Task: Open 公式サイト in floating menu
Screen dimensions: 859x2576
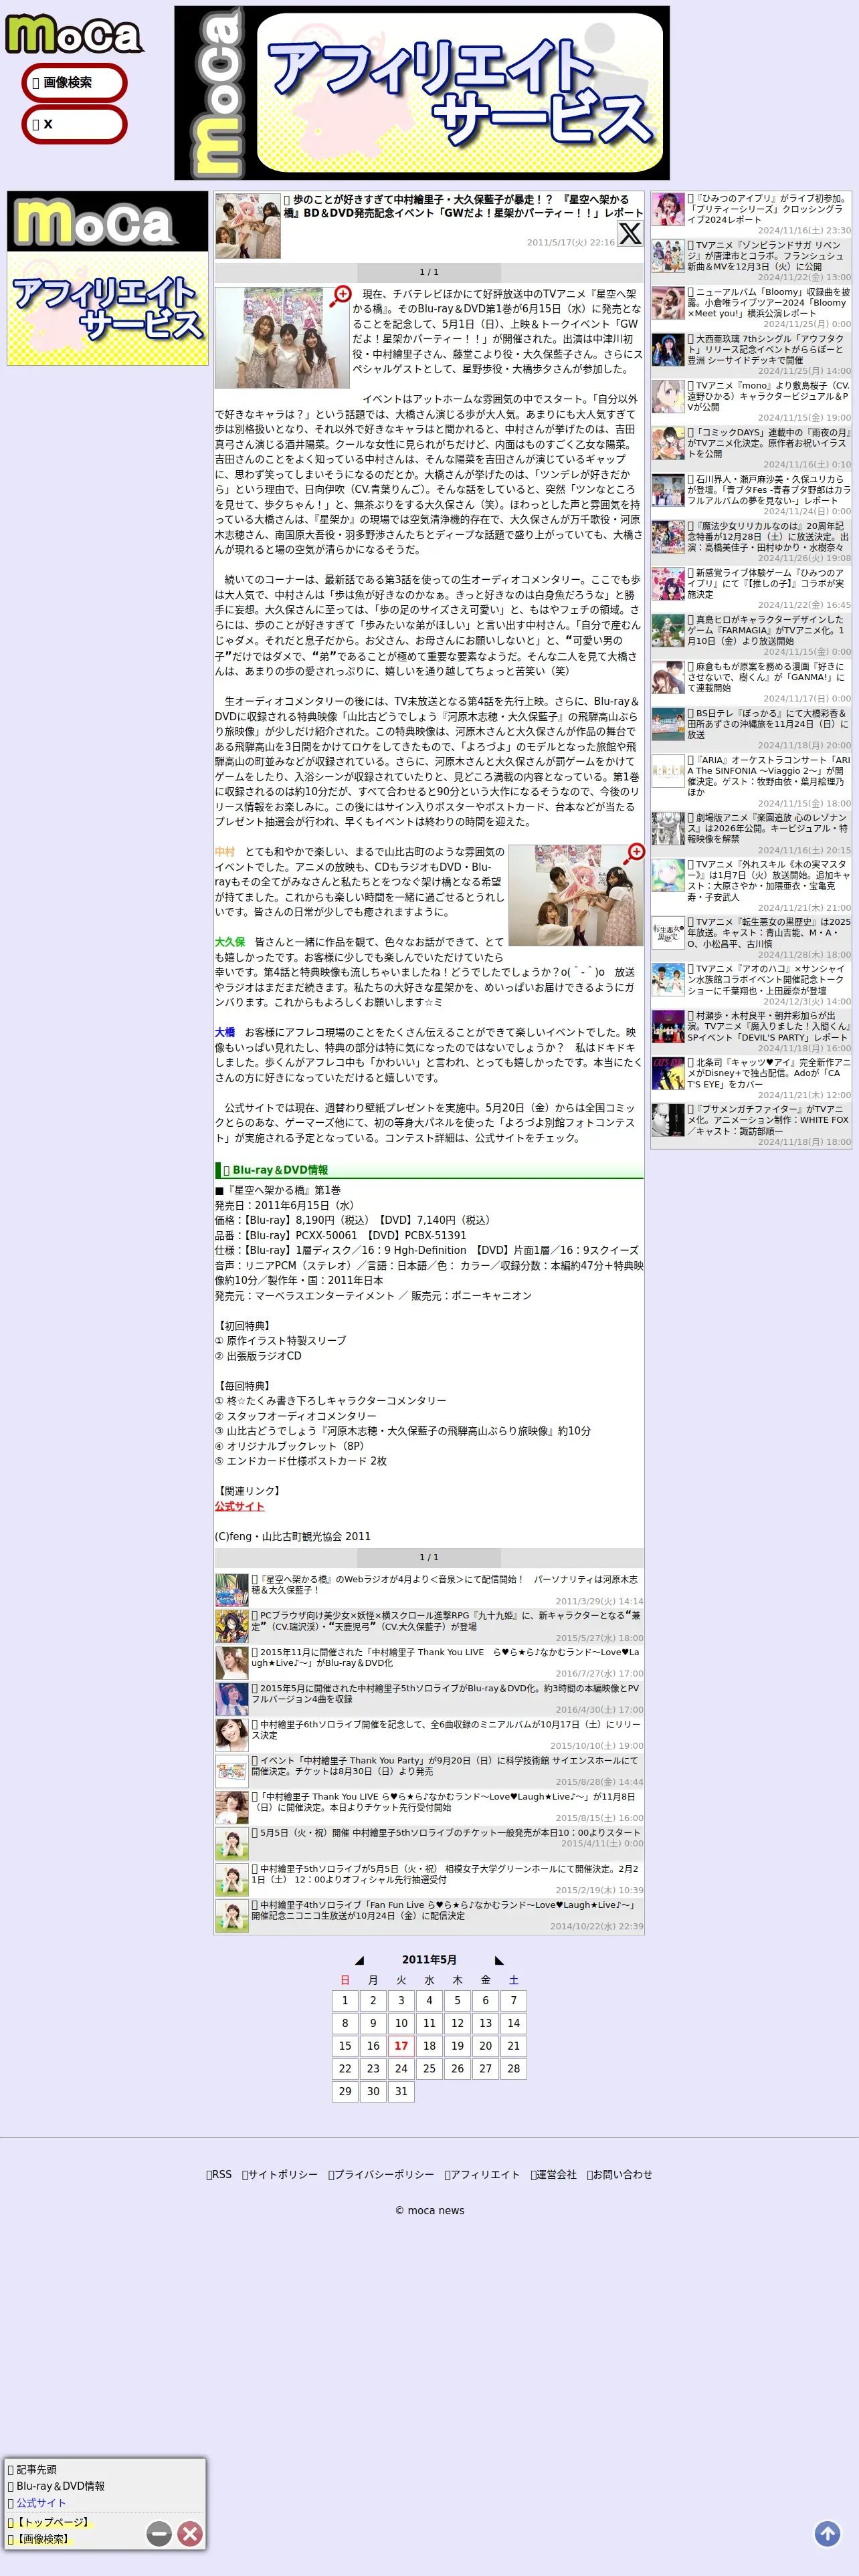Action: [x=37, y=2503]
